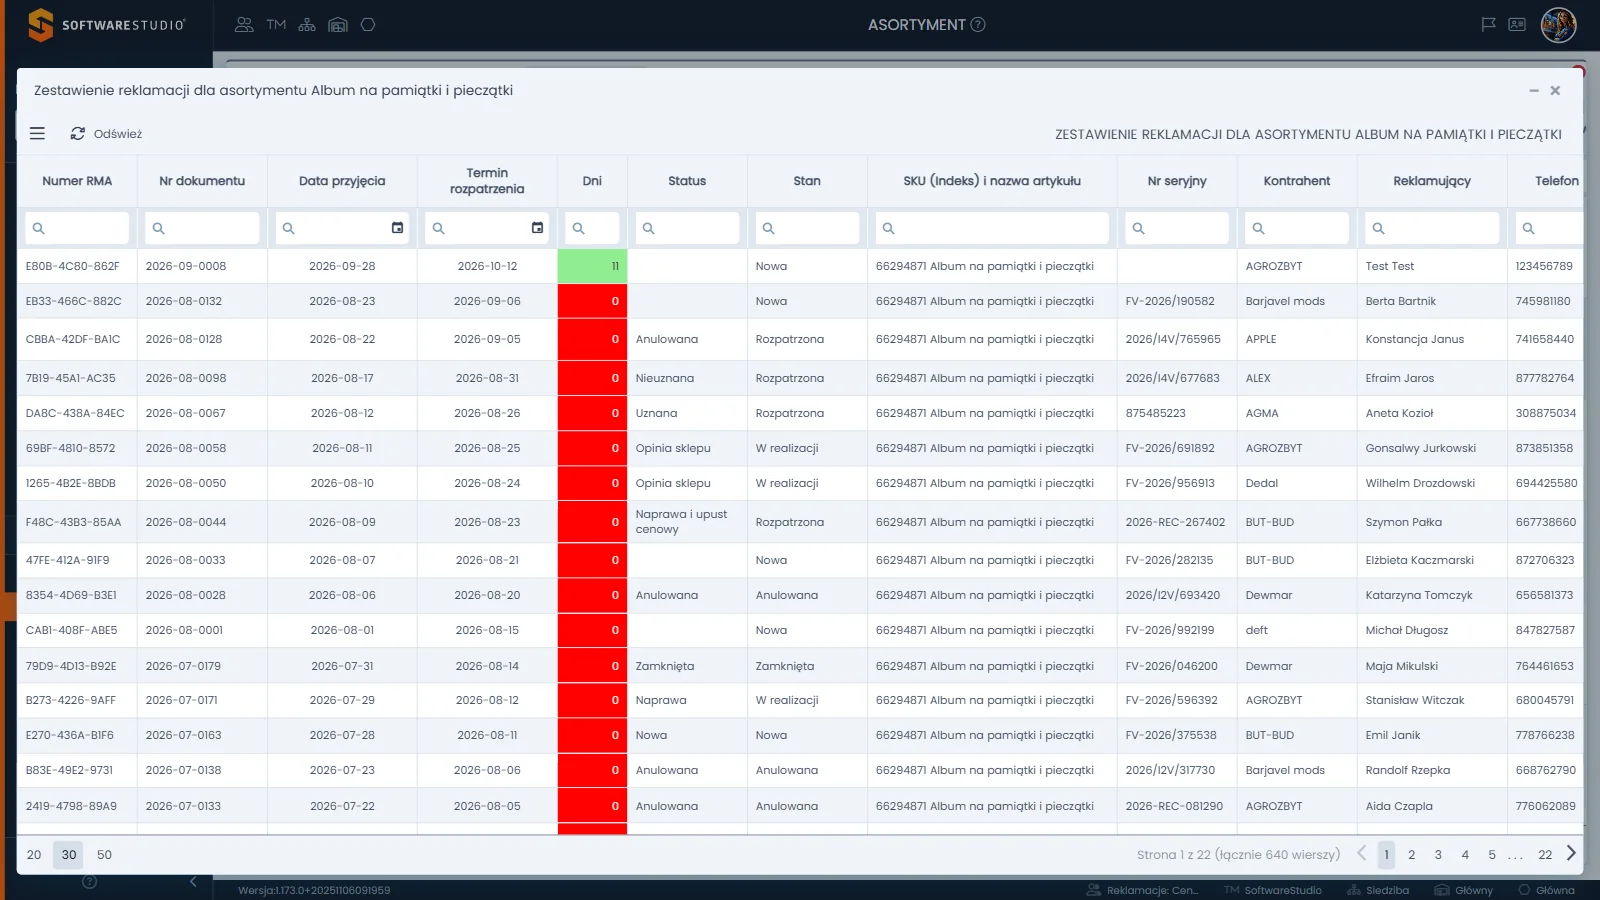This screenshot has height=900, width=1600.
Task: Click the flag icon in the top right
Action: click(x=1488, y=25)
